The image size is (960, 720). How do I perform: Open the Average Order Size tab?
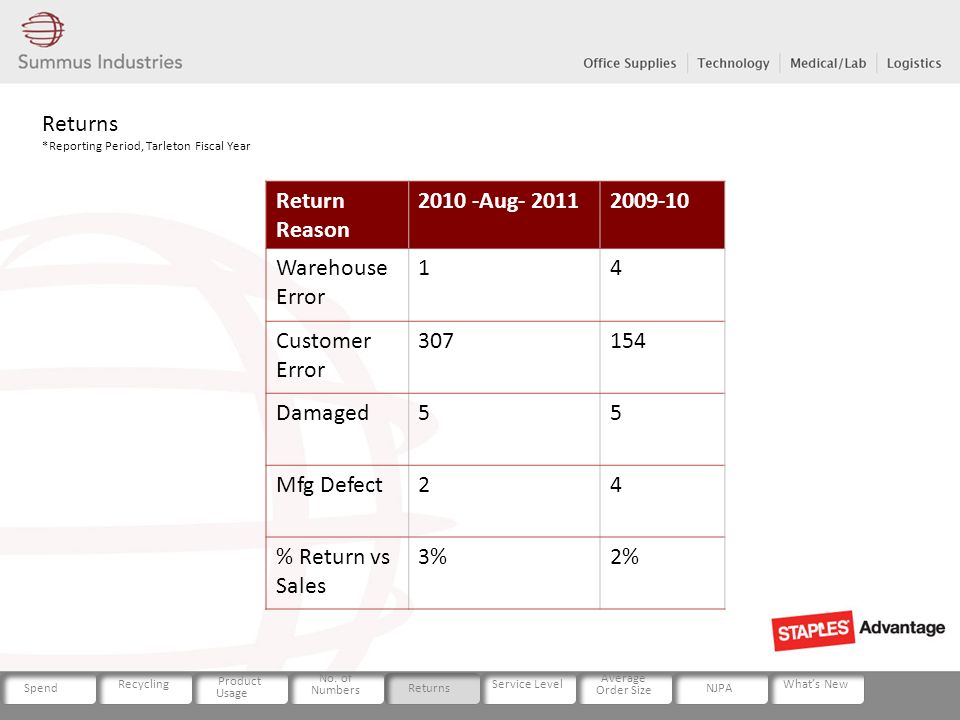pos(626,689)
